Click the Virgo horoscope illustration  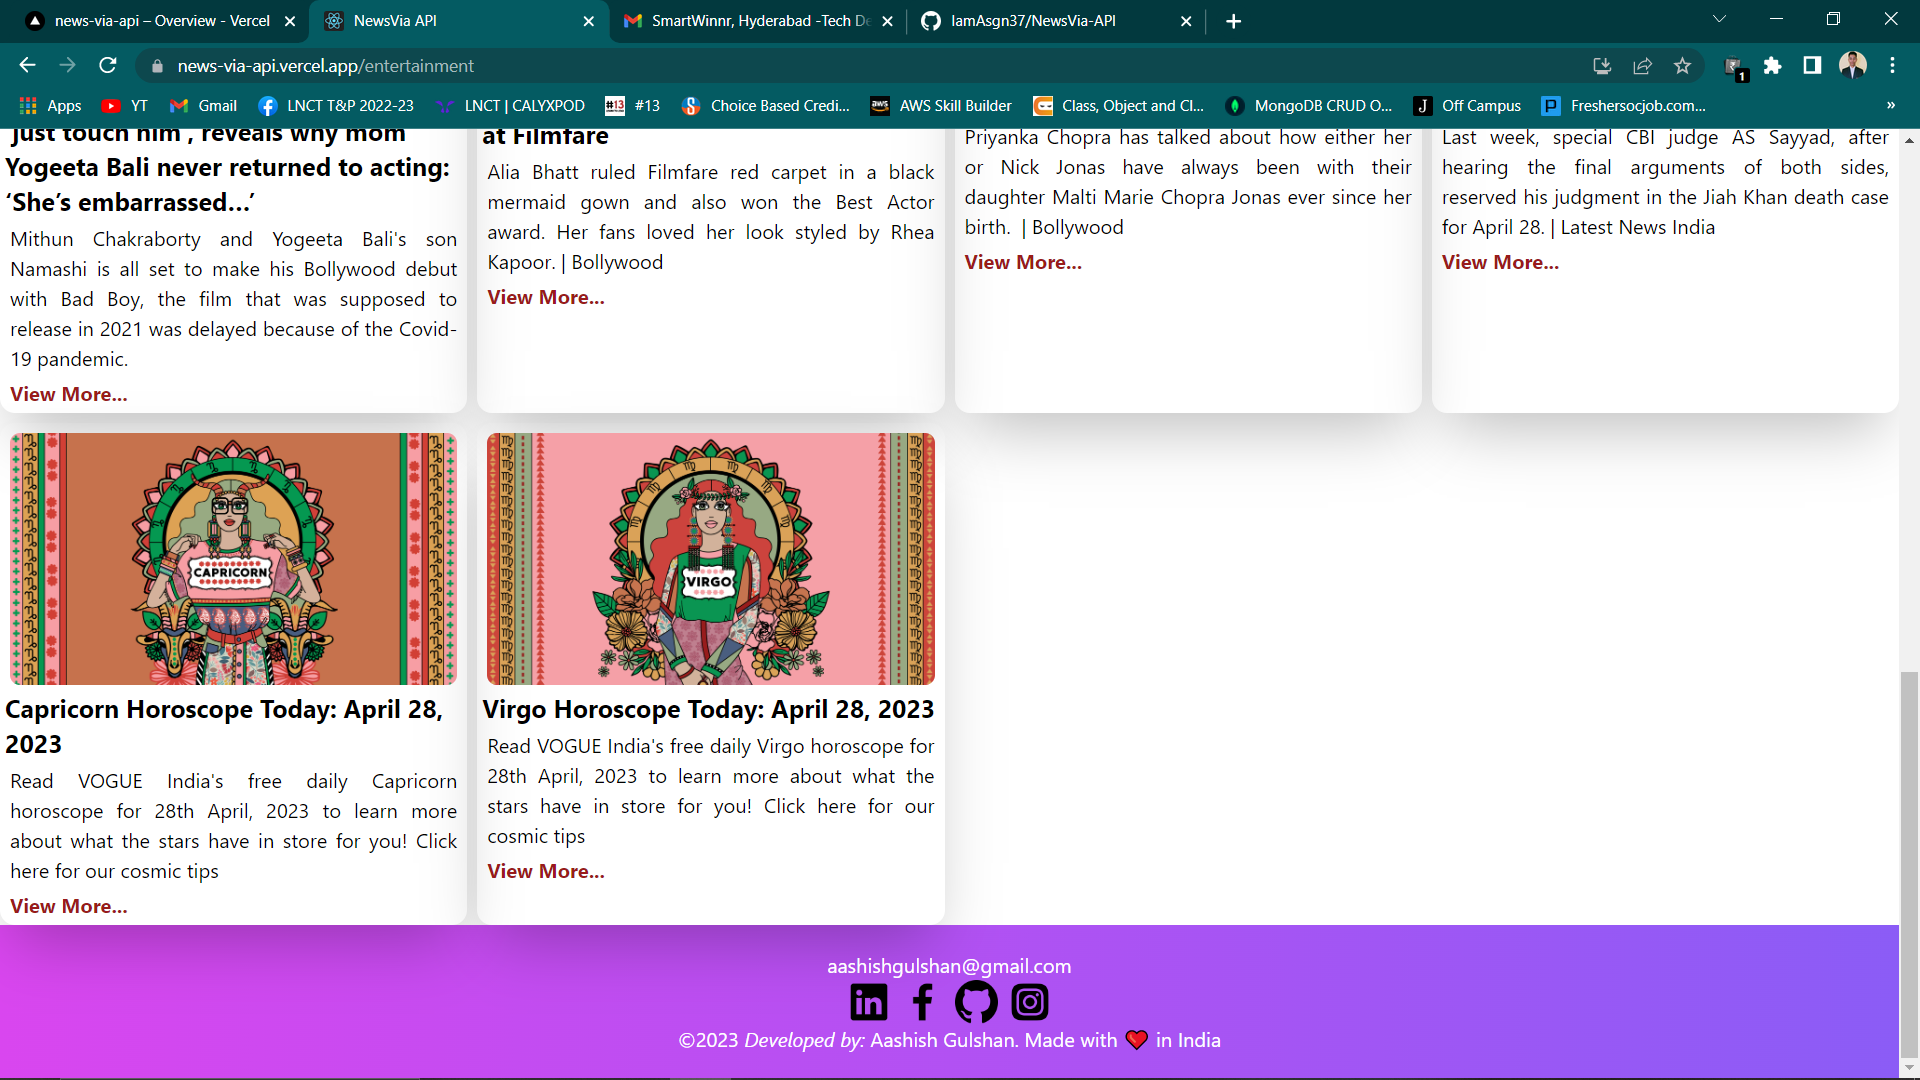tap(711, 559)
